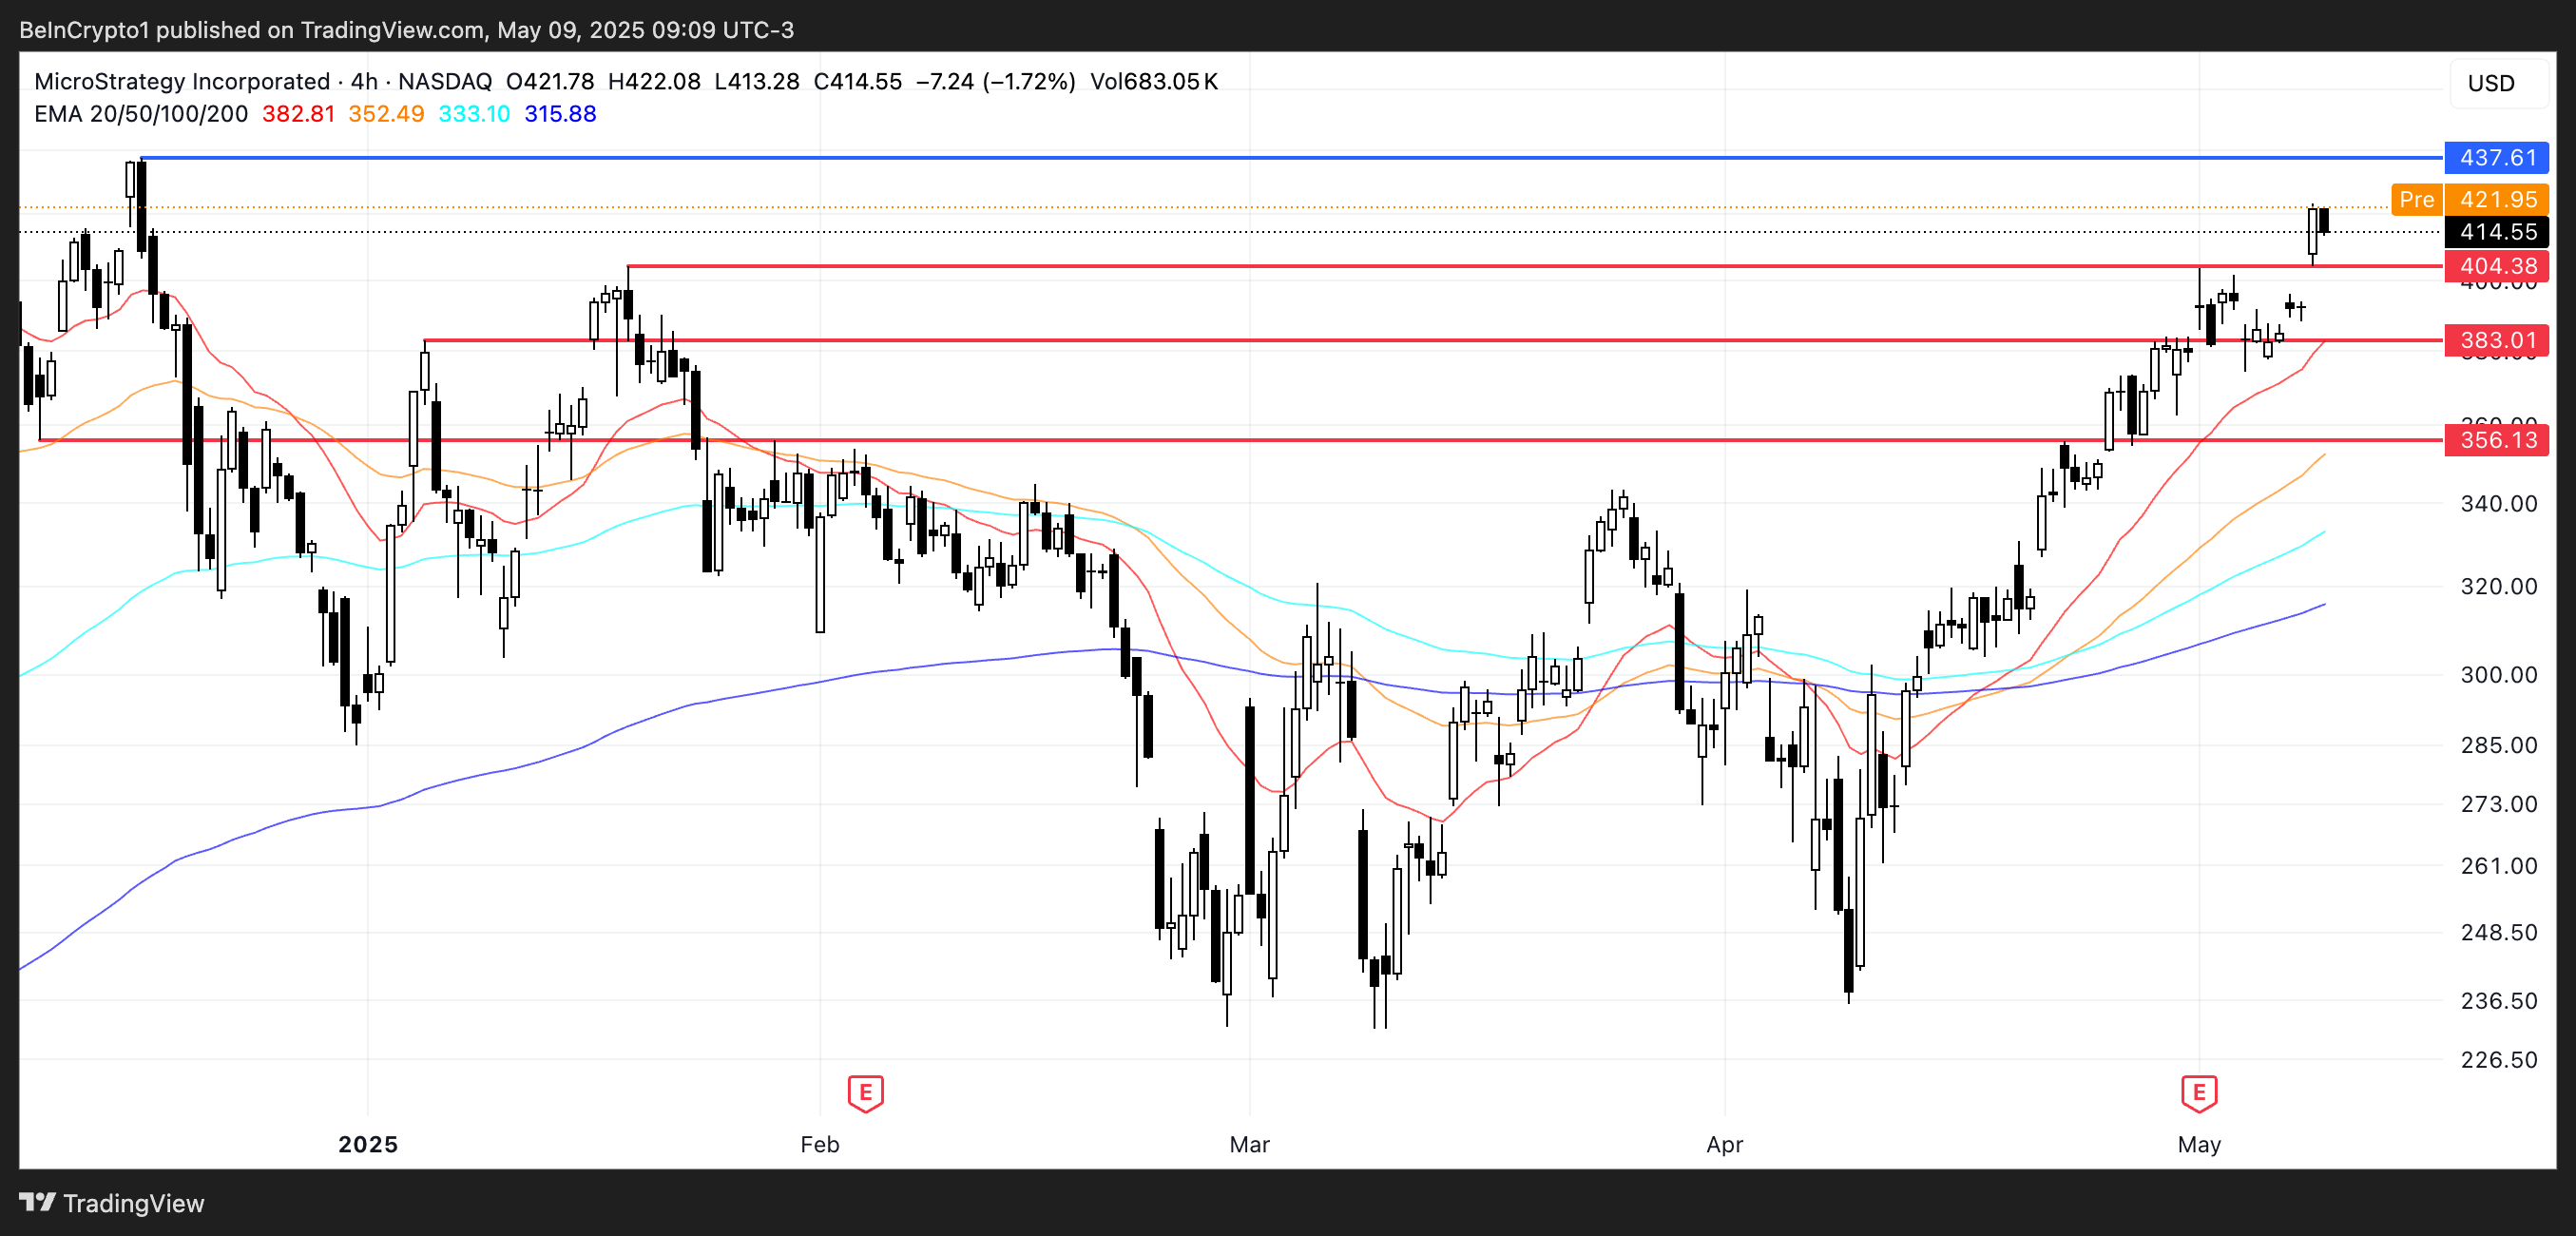Click the red EMA value 382.81

[298, 114]
